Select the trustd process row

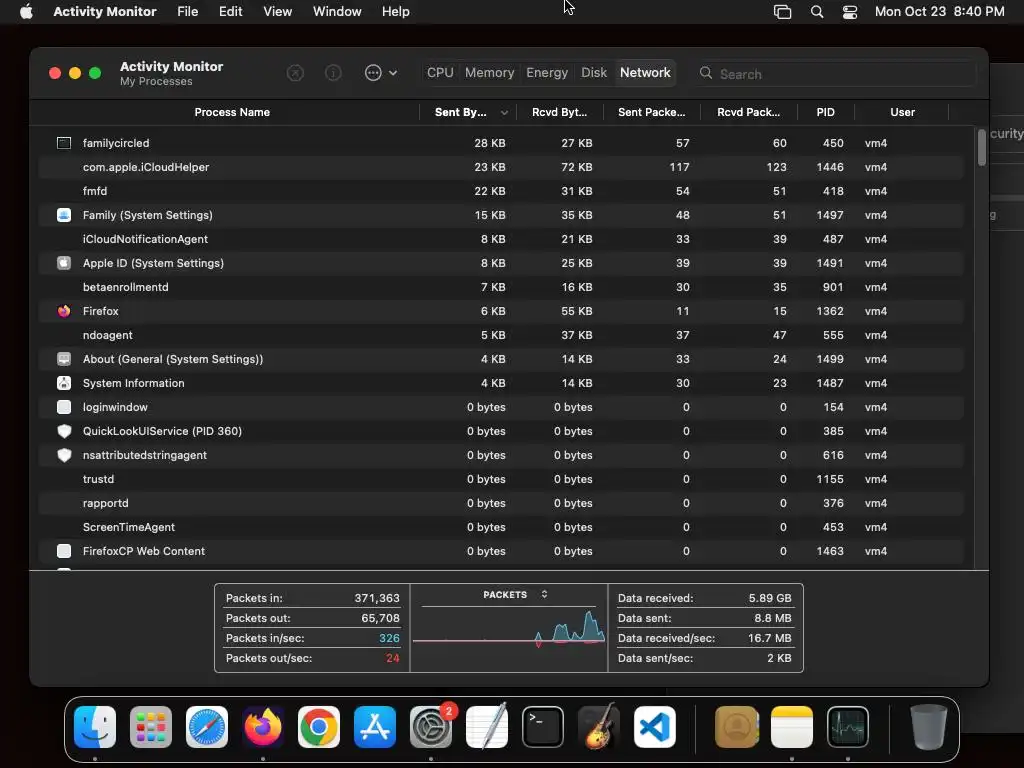(x=501, y=479)
